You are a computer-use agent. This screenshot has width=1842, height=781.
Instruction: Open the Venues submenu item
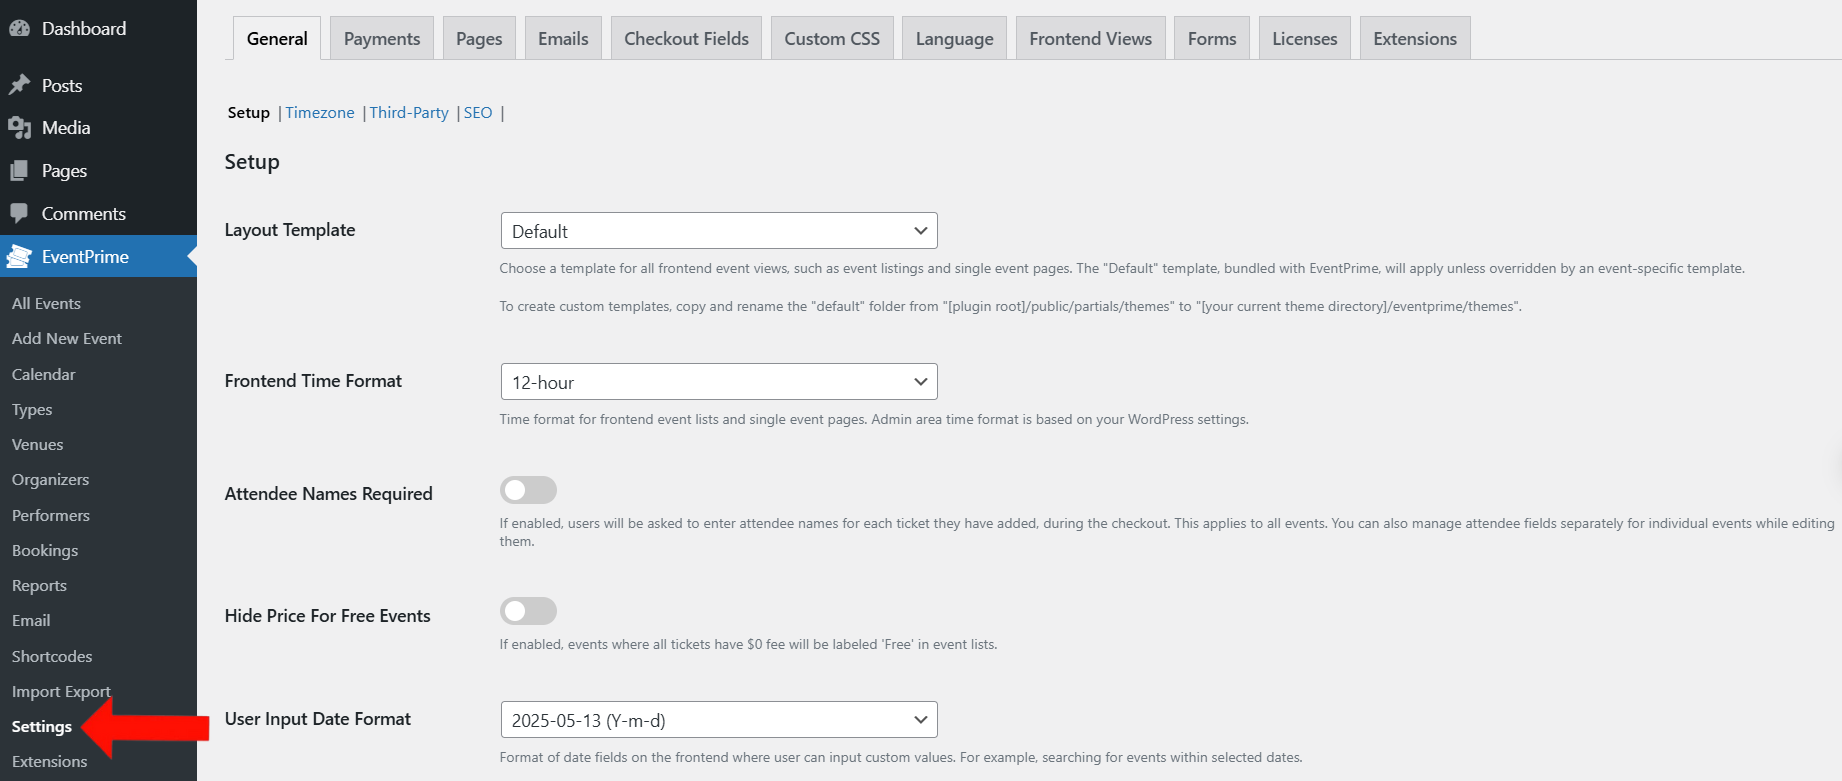pos(38,444)
